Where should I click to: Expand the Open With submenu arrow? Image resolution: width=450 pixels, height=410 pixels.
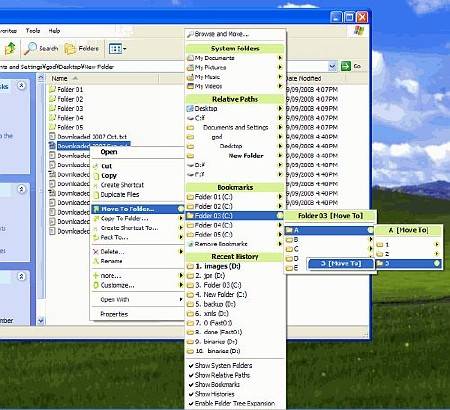click(181, 299)
